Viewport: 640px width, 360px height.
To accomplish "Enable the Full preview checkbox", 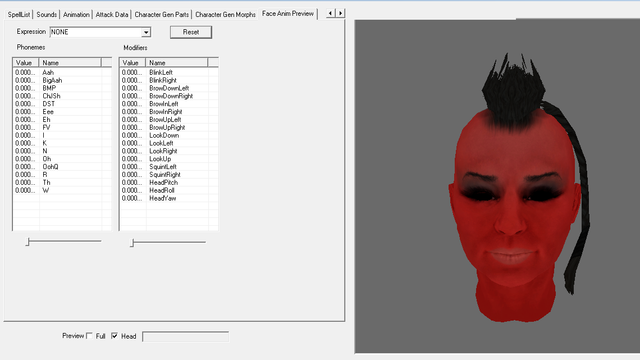I will click(x=89, y=336).
